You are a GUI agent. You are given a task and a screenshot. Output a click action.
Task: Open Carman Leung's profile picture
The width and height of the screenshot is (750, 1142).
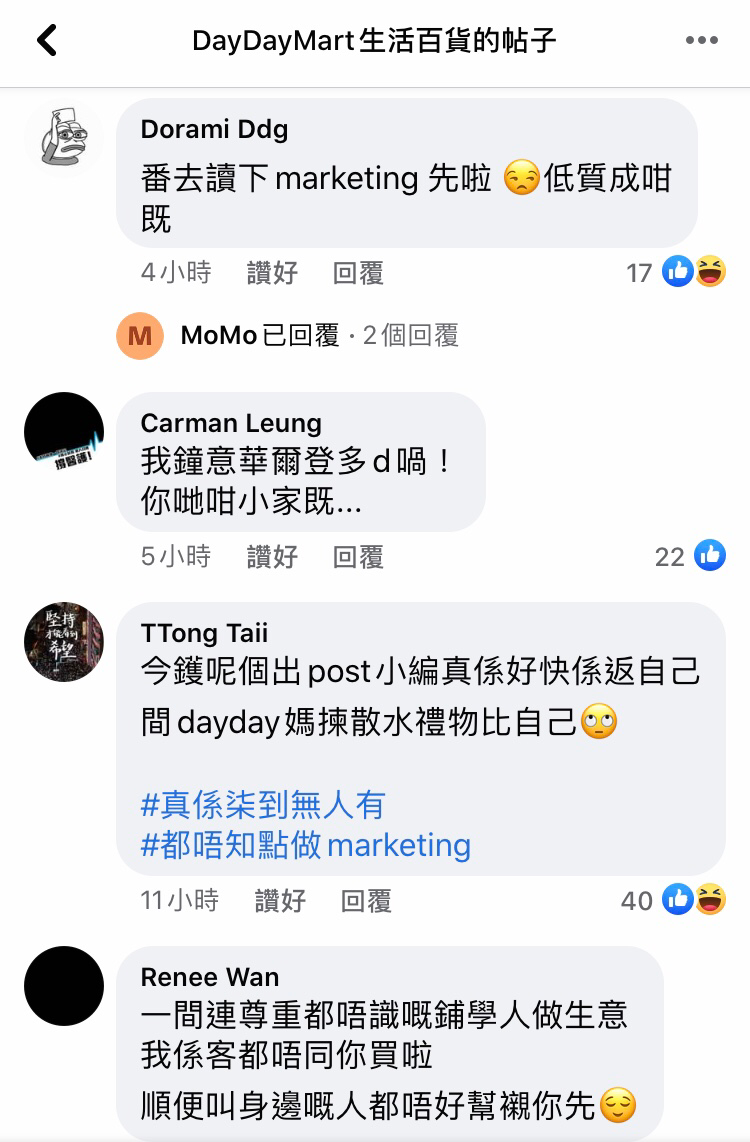point(64,432)
